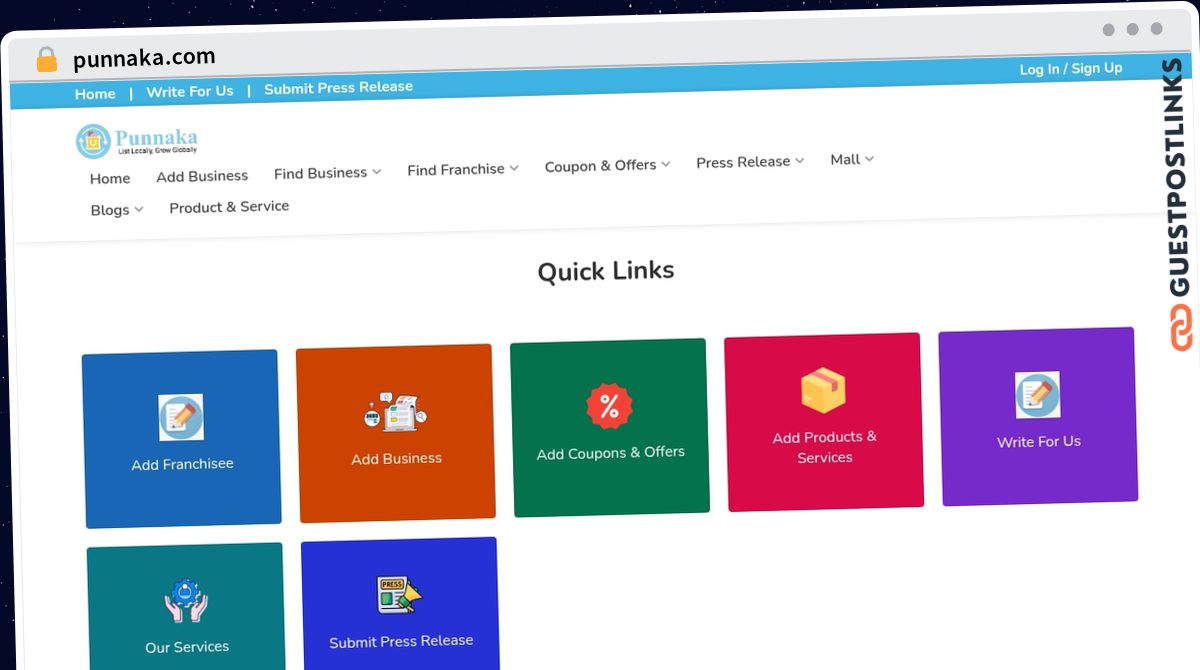Expand the Press Release dropdown chevron
Viewport: 1200px width, 670px height.
pos(800,160)
